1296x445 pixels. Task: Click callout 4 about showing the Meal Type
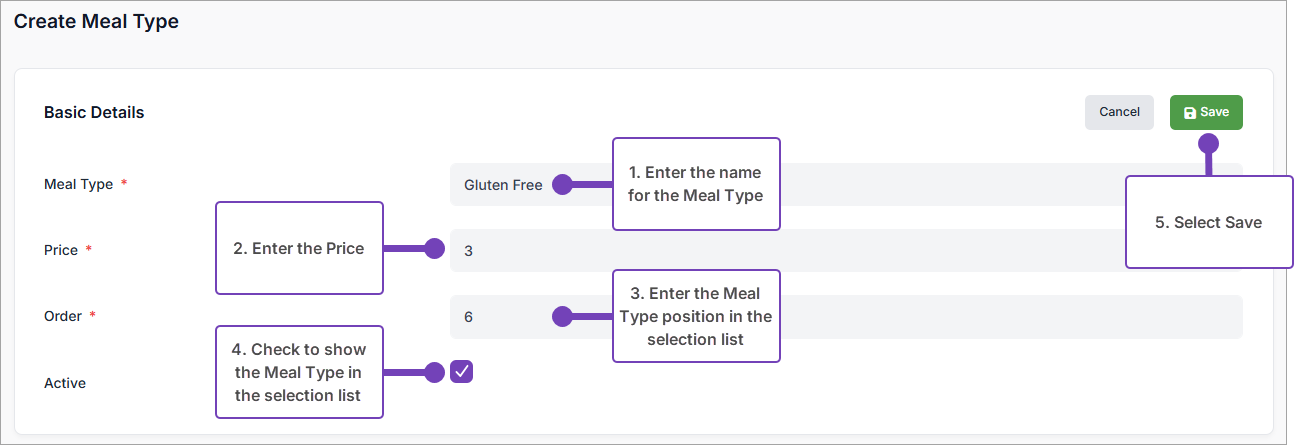pyautogui.click(x=300, y=372)
